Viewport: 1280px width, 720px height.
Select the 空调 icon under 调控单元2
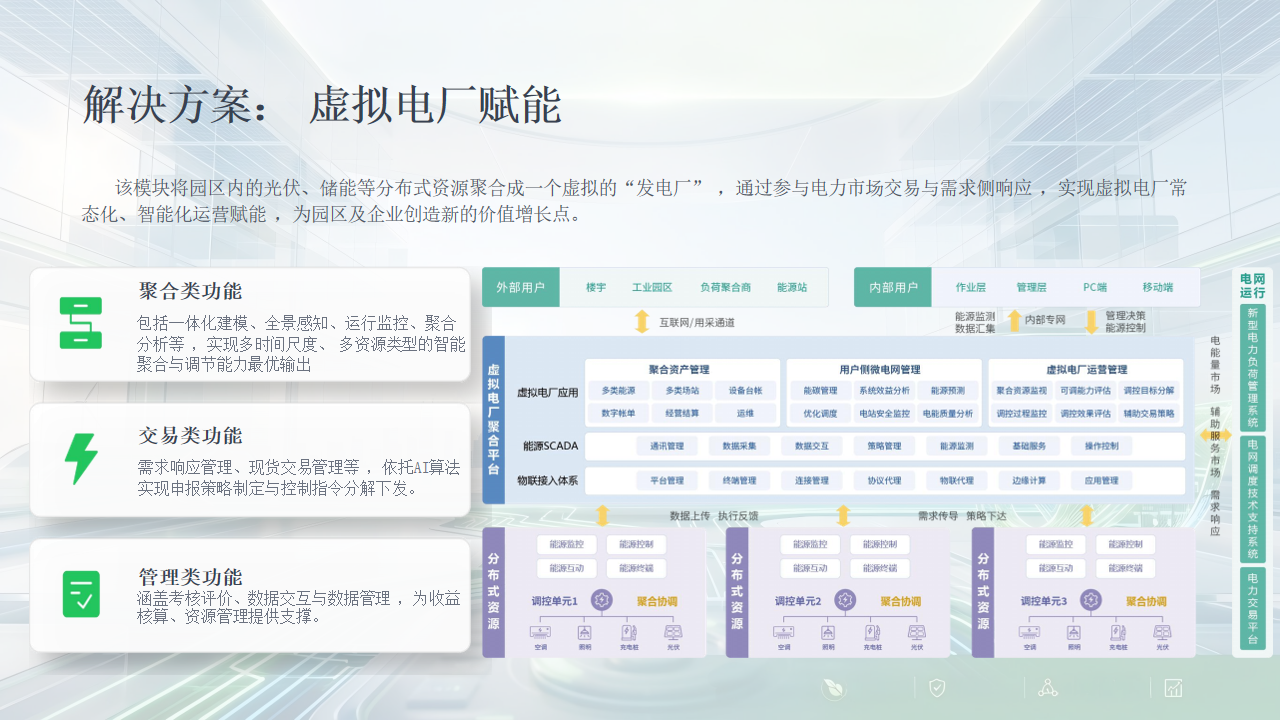[x=784, y=632]
